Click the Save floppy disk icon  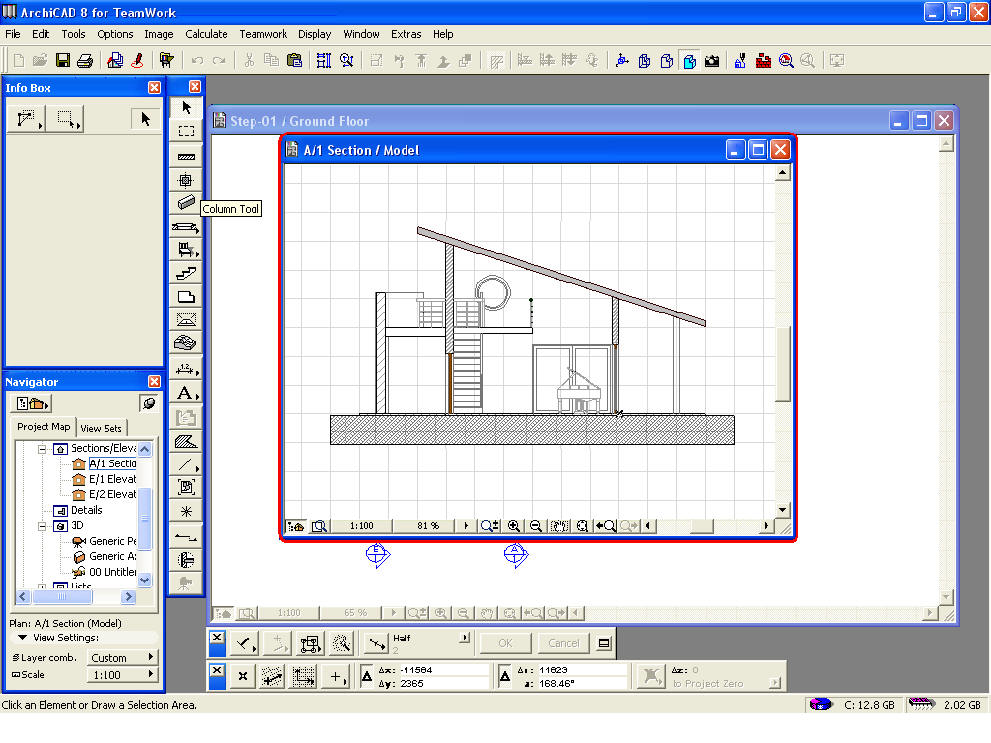click(x=63, y=61)
